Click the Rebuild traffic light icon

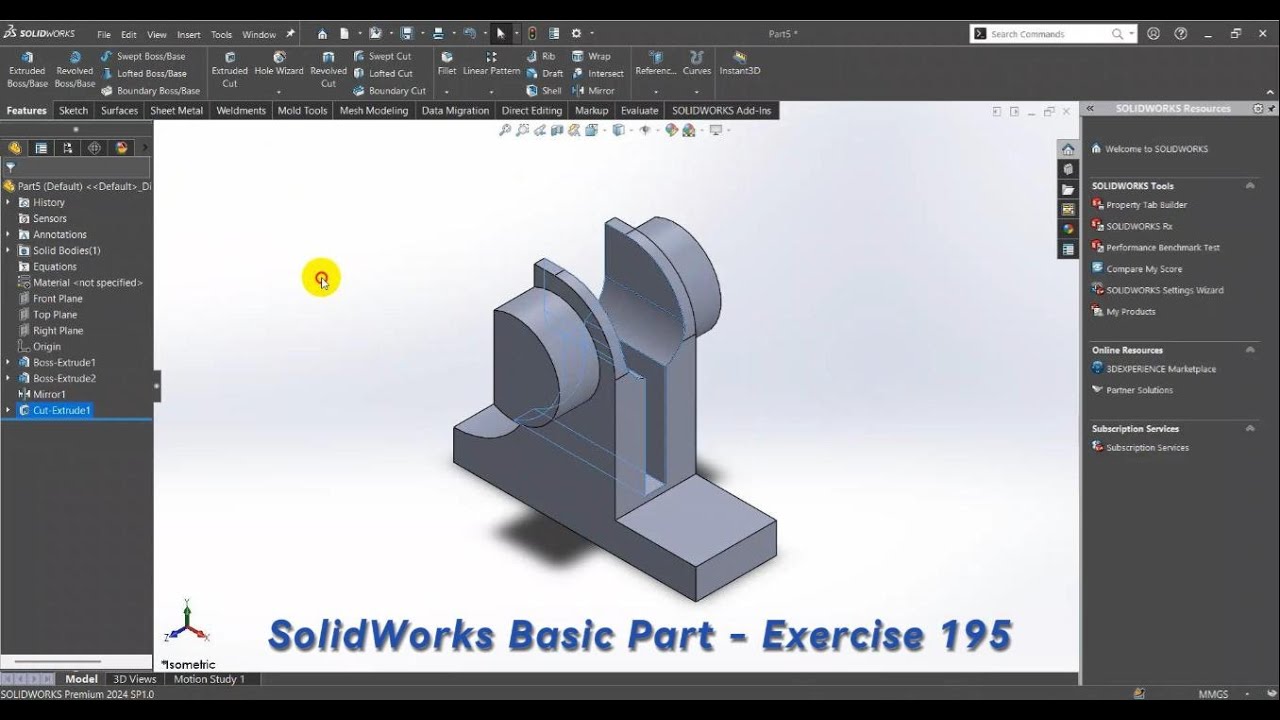(532, 33)
